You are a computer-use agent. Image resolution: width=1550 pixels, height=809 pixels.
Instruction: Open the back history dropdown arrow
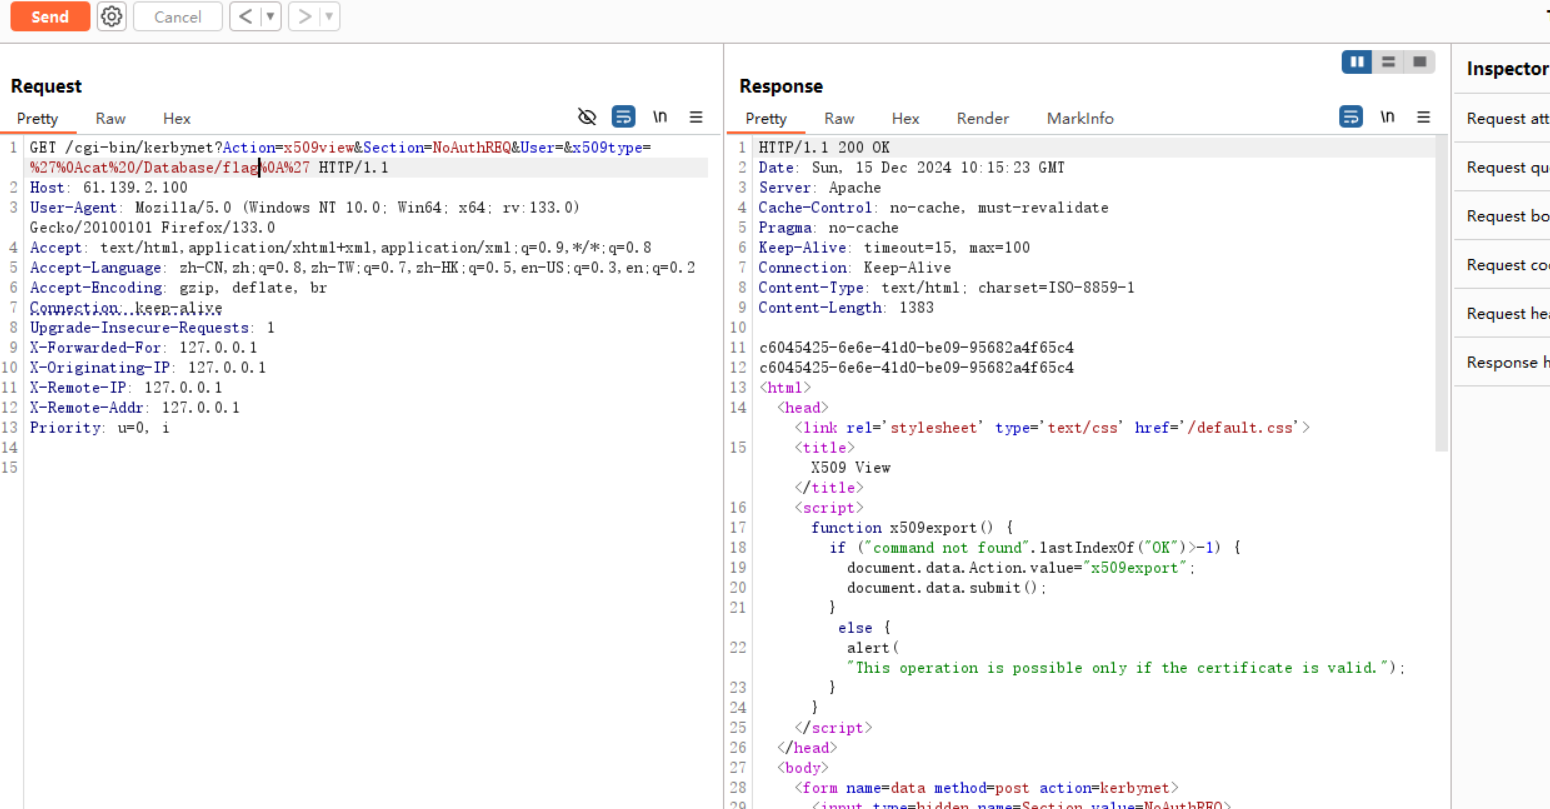[270, 17]
